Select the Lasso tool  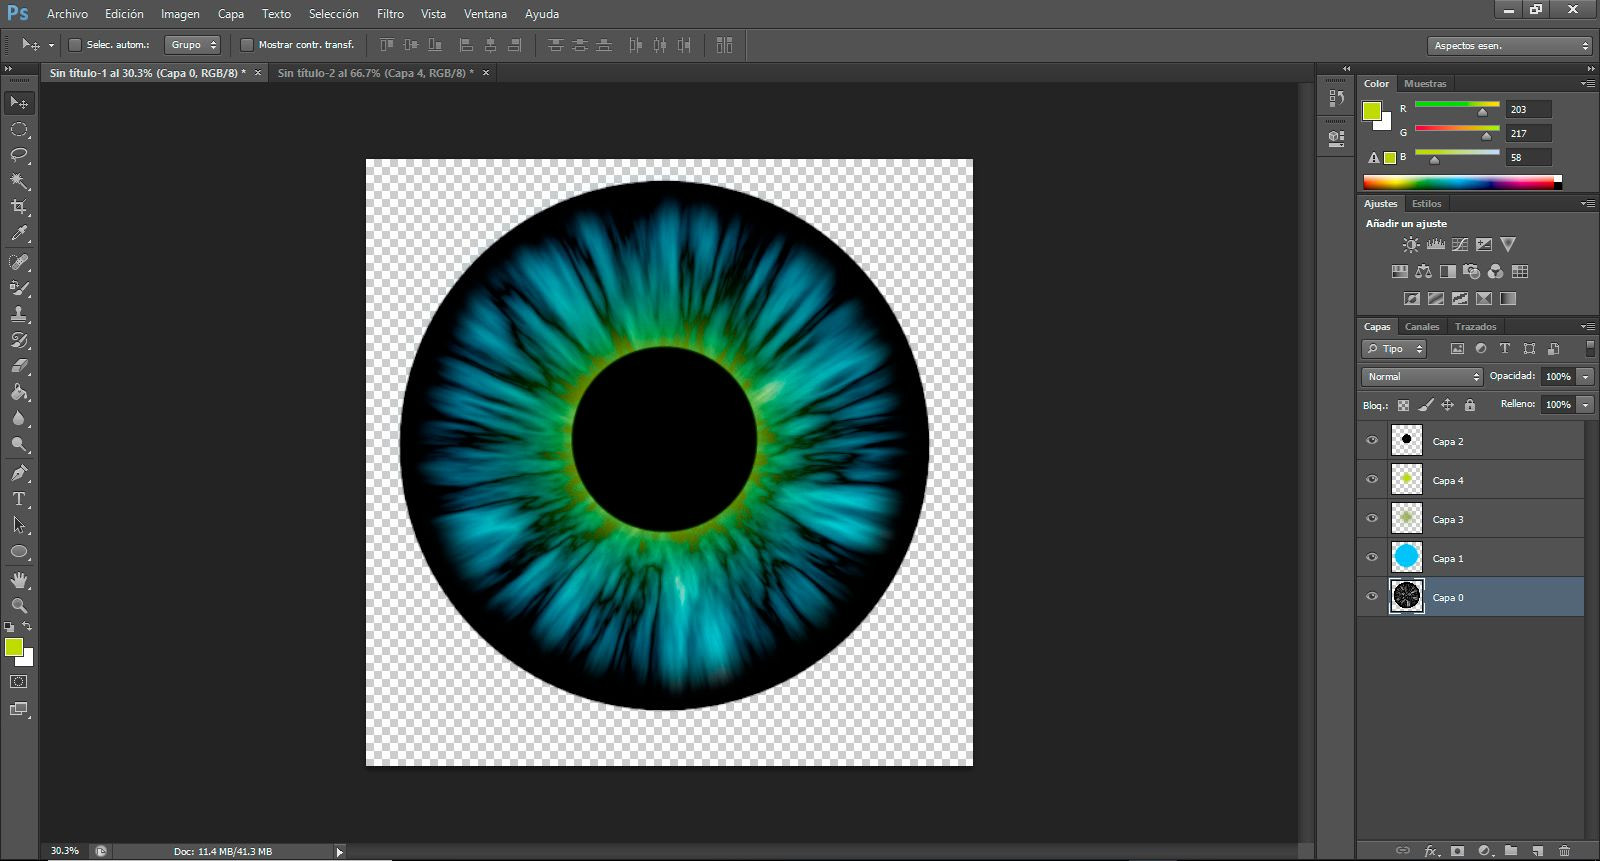19,155
